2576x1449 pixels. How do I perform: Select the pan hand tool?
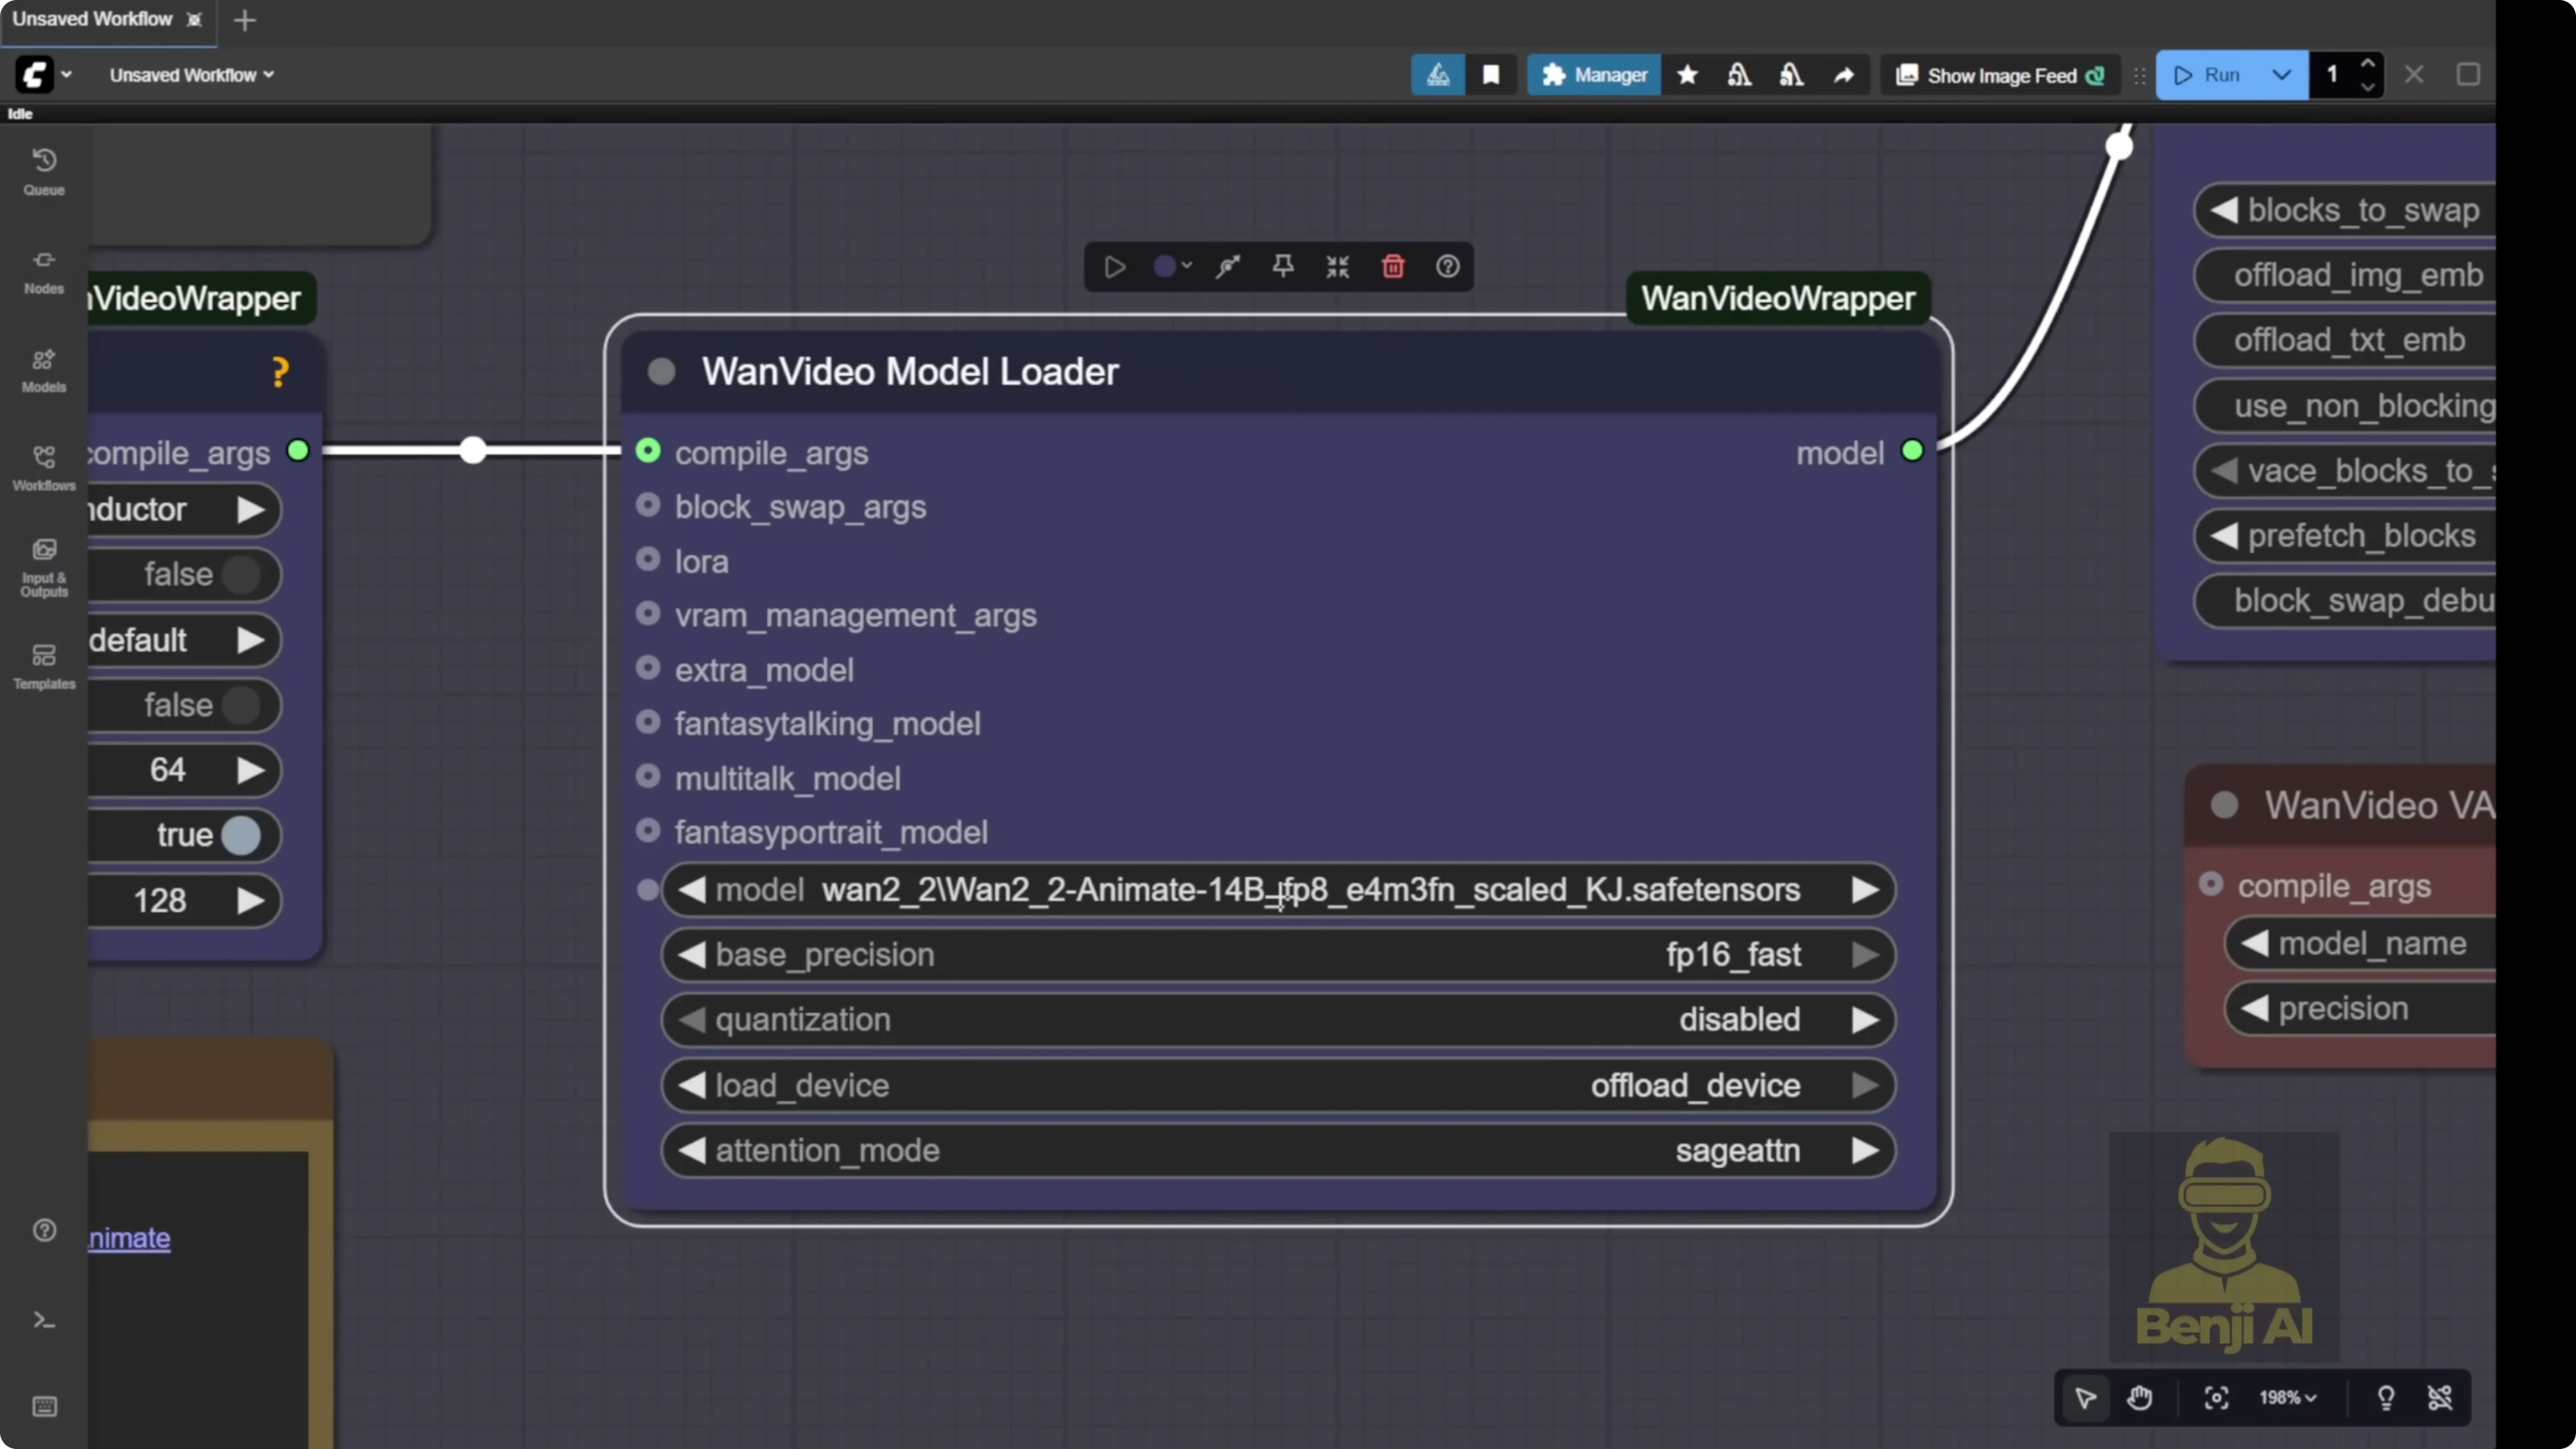2139,1397
